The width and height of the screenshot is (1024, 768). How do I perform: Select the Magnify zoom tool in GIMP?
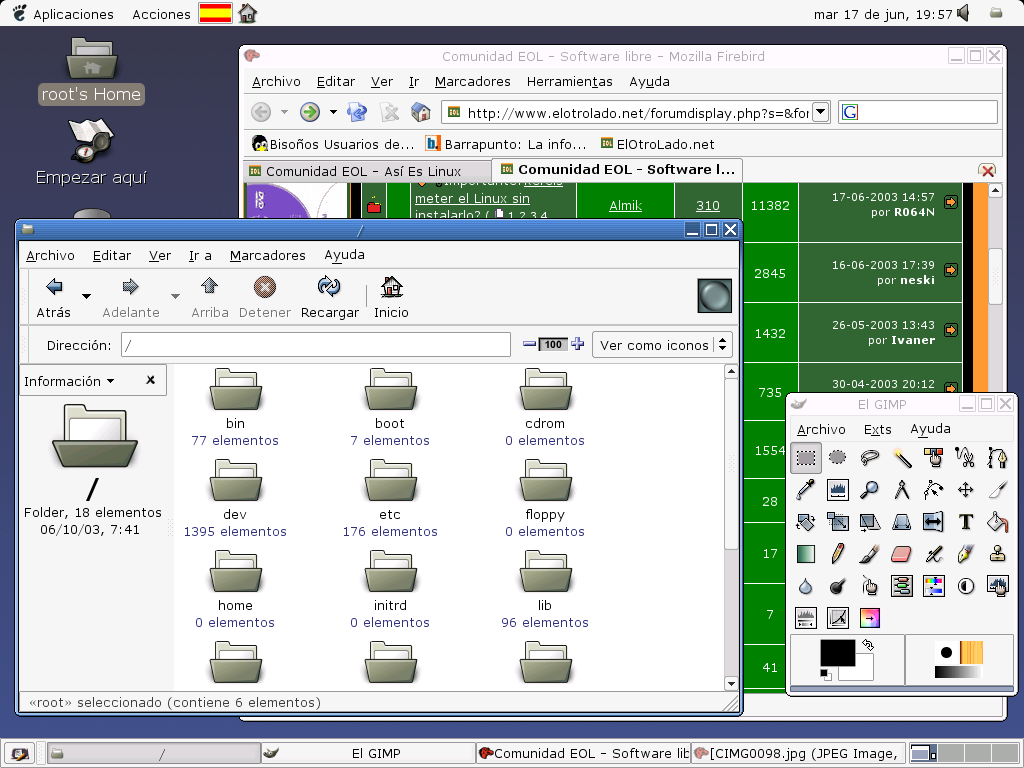[870, 490]
